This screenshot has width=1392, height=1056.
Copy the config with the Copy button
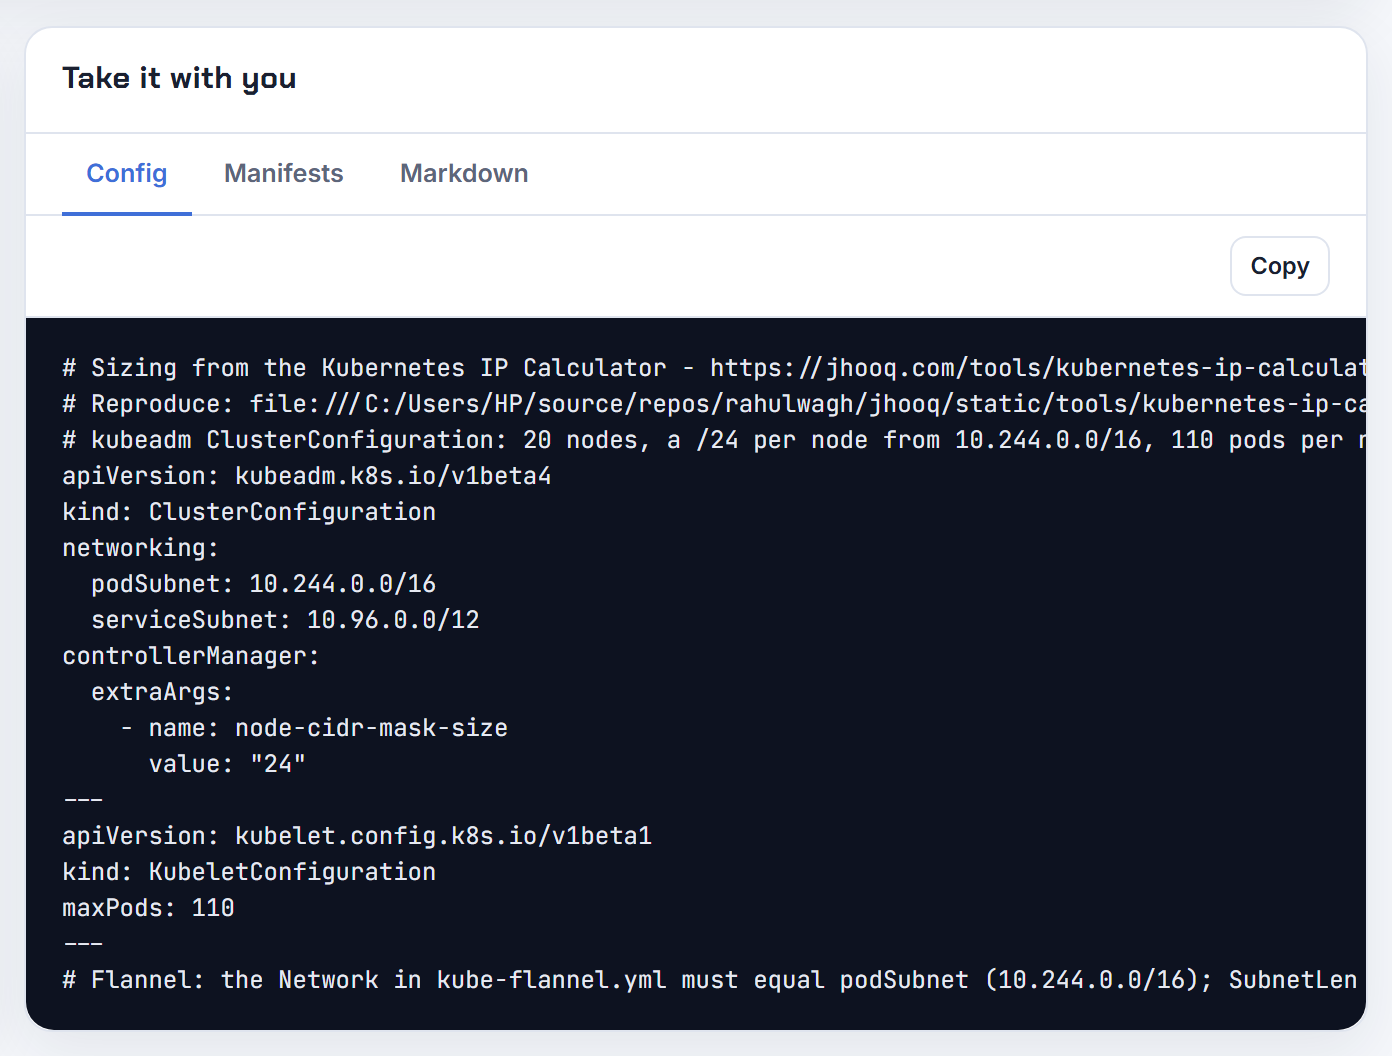(1279, 266)
